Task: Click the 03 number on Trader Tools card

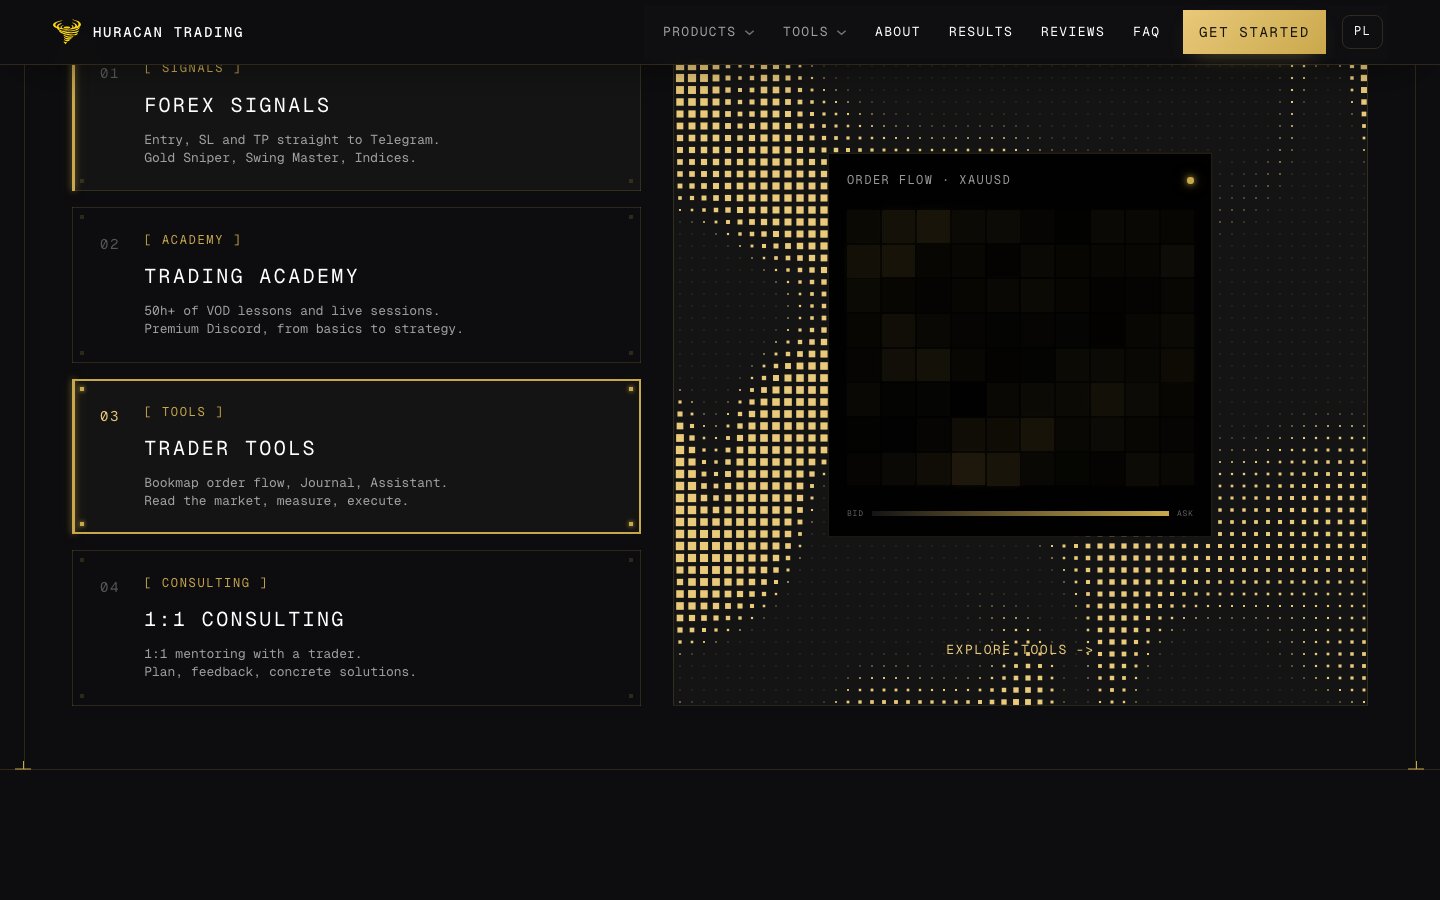Action: tap(109, 416)
